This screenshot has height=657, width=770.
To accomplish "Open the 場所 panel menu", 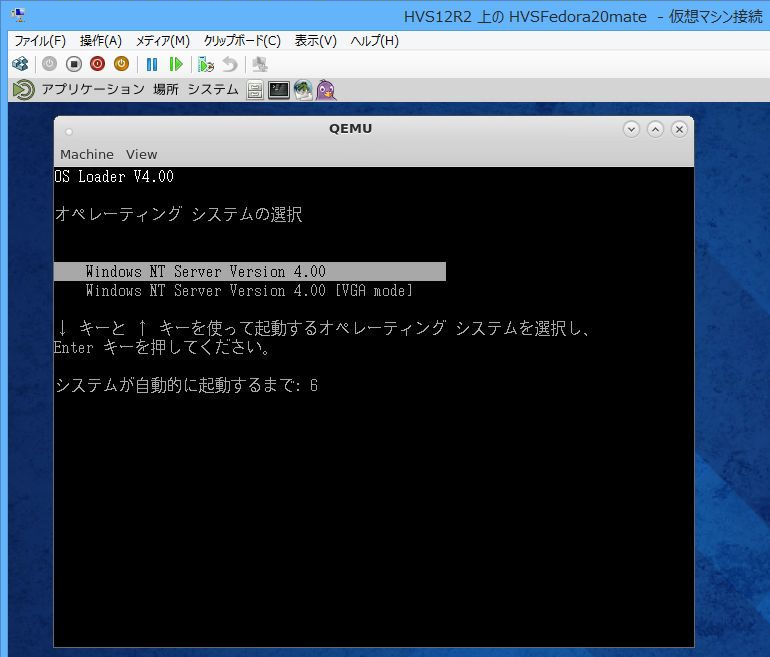I will [x=166, y=89].
